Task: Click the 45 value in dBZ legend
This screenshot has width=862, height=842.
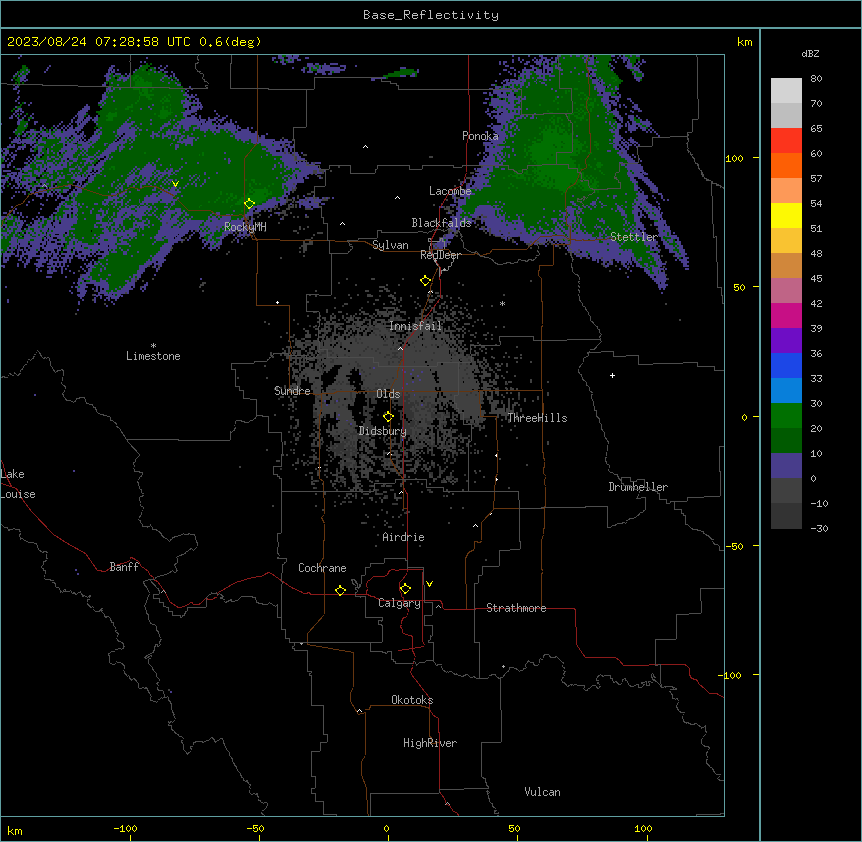Action: [x=816, y=279]
